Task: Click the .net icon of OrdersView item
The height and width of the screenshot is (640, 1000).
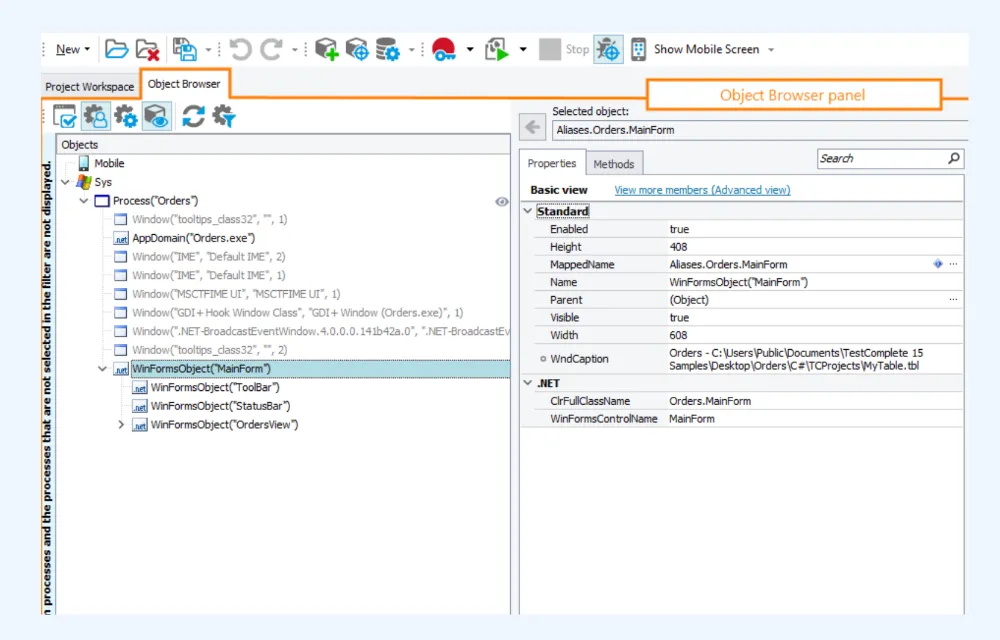Action: click(x=140, y=425)
